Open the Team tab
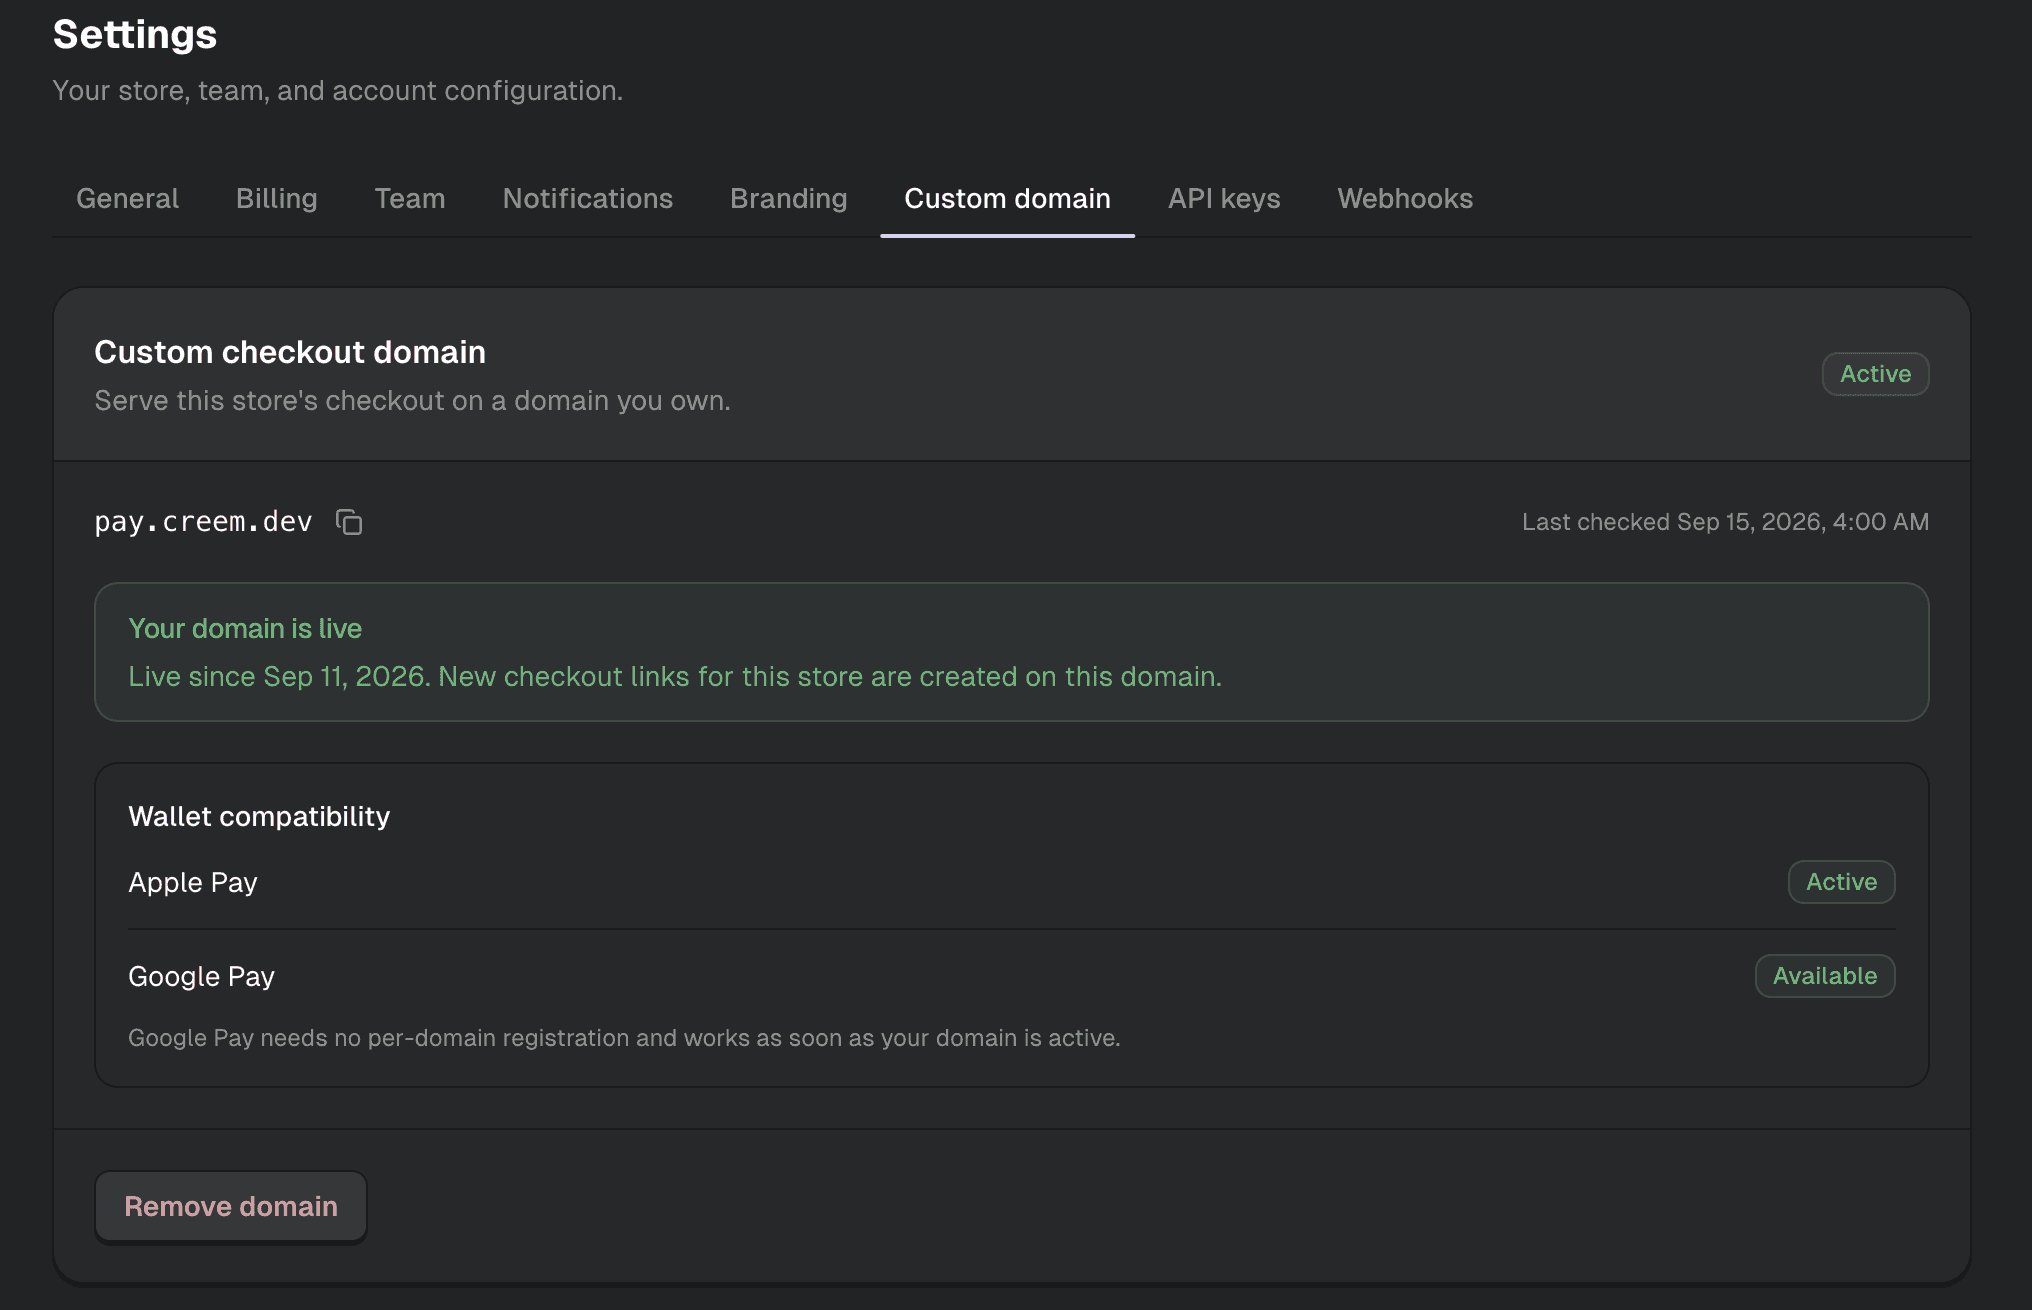2032x1310 pixels. (410, 198)
